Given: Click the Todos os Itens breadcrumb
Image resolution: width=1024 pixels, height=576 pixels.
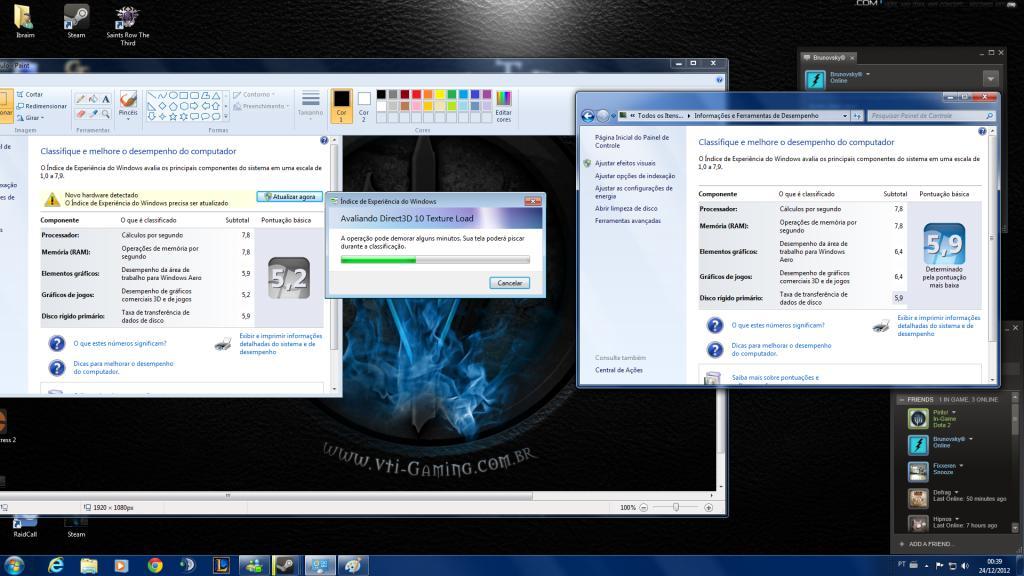Looking at the screenshot, I should pos(660,116).
